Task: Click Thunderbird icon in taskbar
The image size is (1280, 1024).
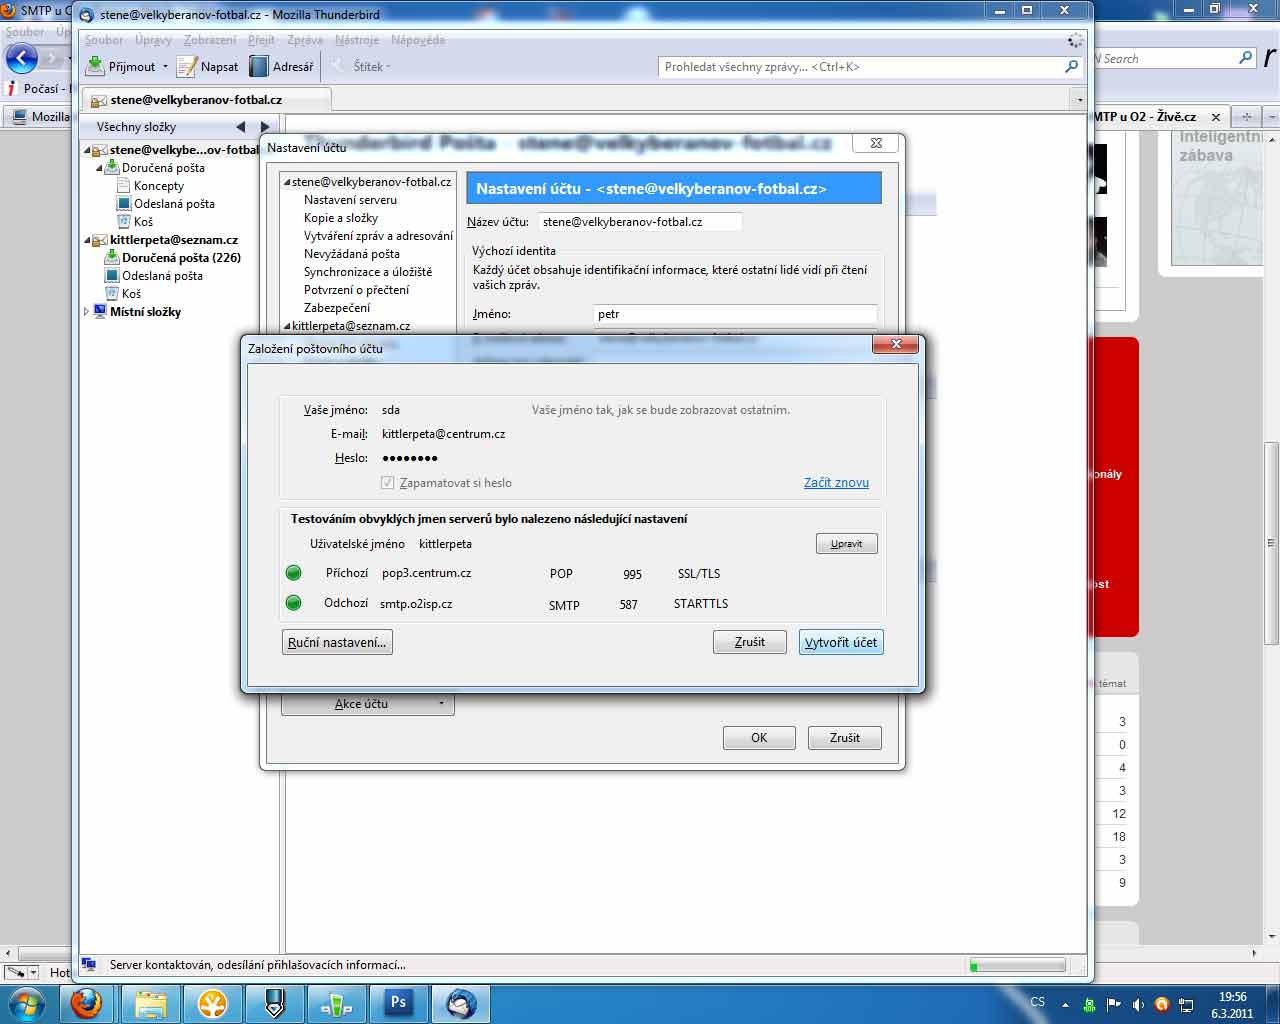Action: coord(461,1003)
